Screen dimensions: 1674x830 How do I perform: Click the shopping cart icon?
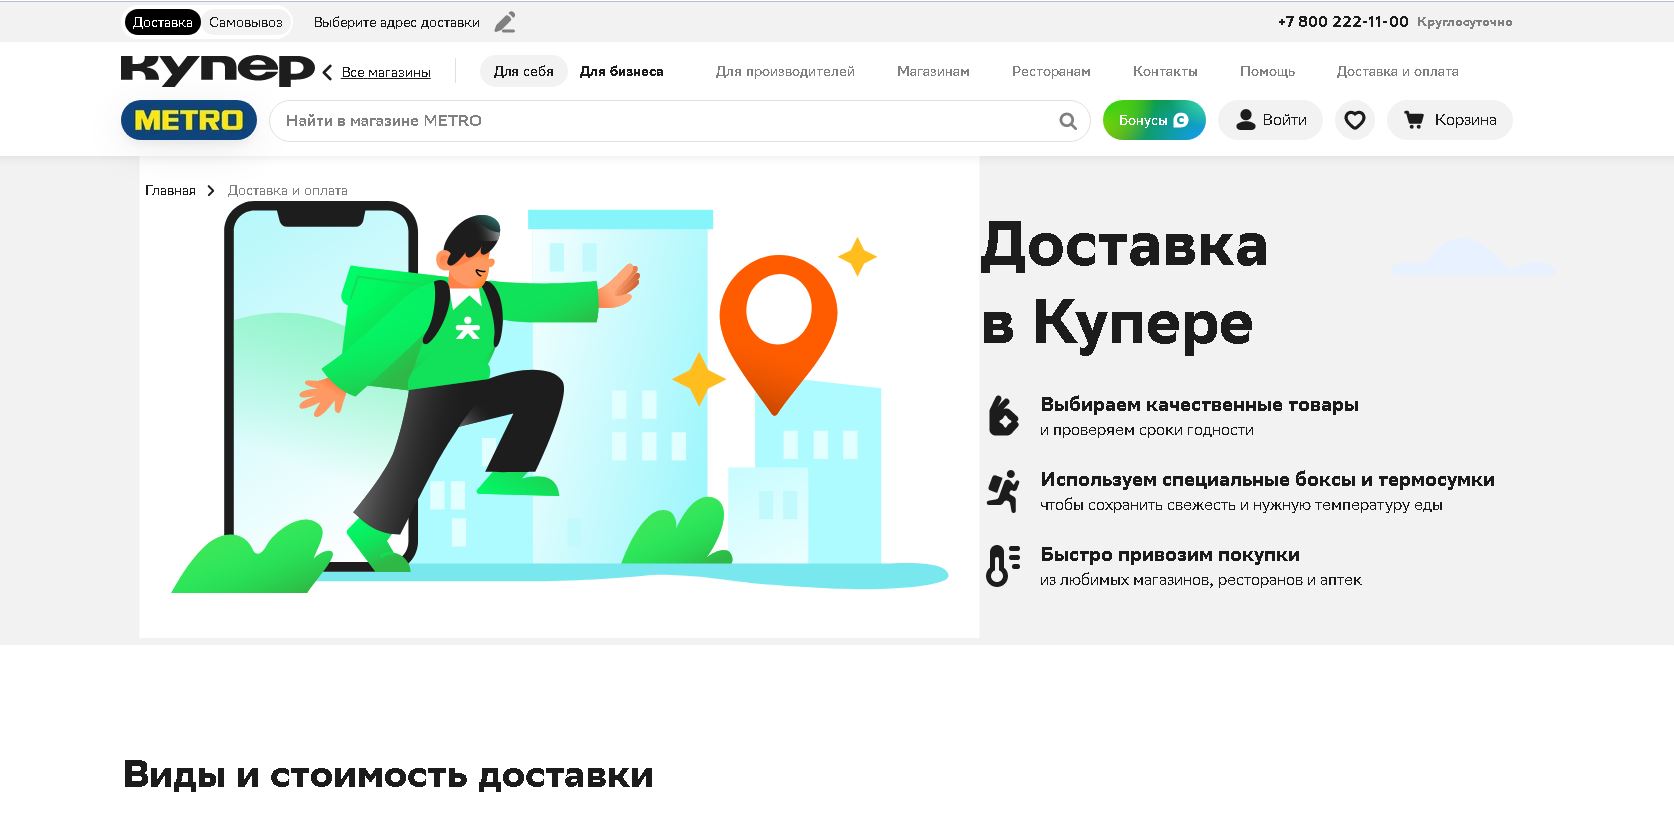(1414, 120)
